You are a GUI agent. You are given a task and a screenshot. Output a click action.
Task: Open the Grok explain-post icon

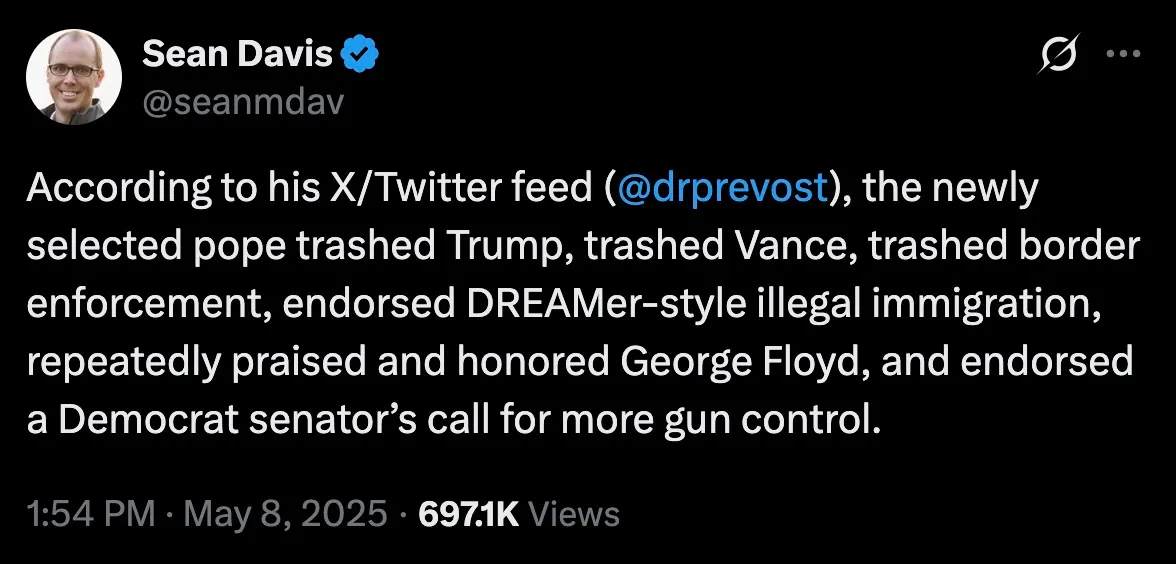1058,53
